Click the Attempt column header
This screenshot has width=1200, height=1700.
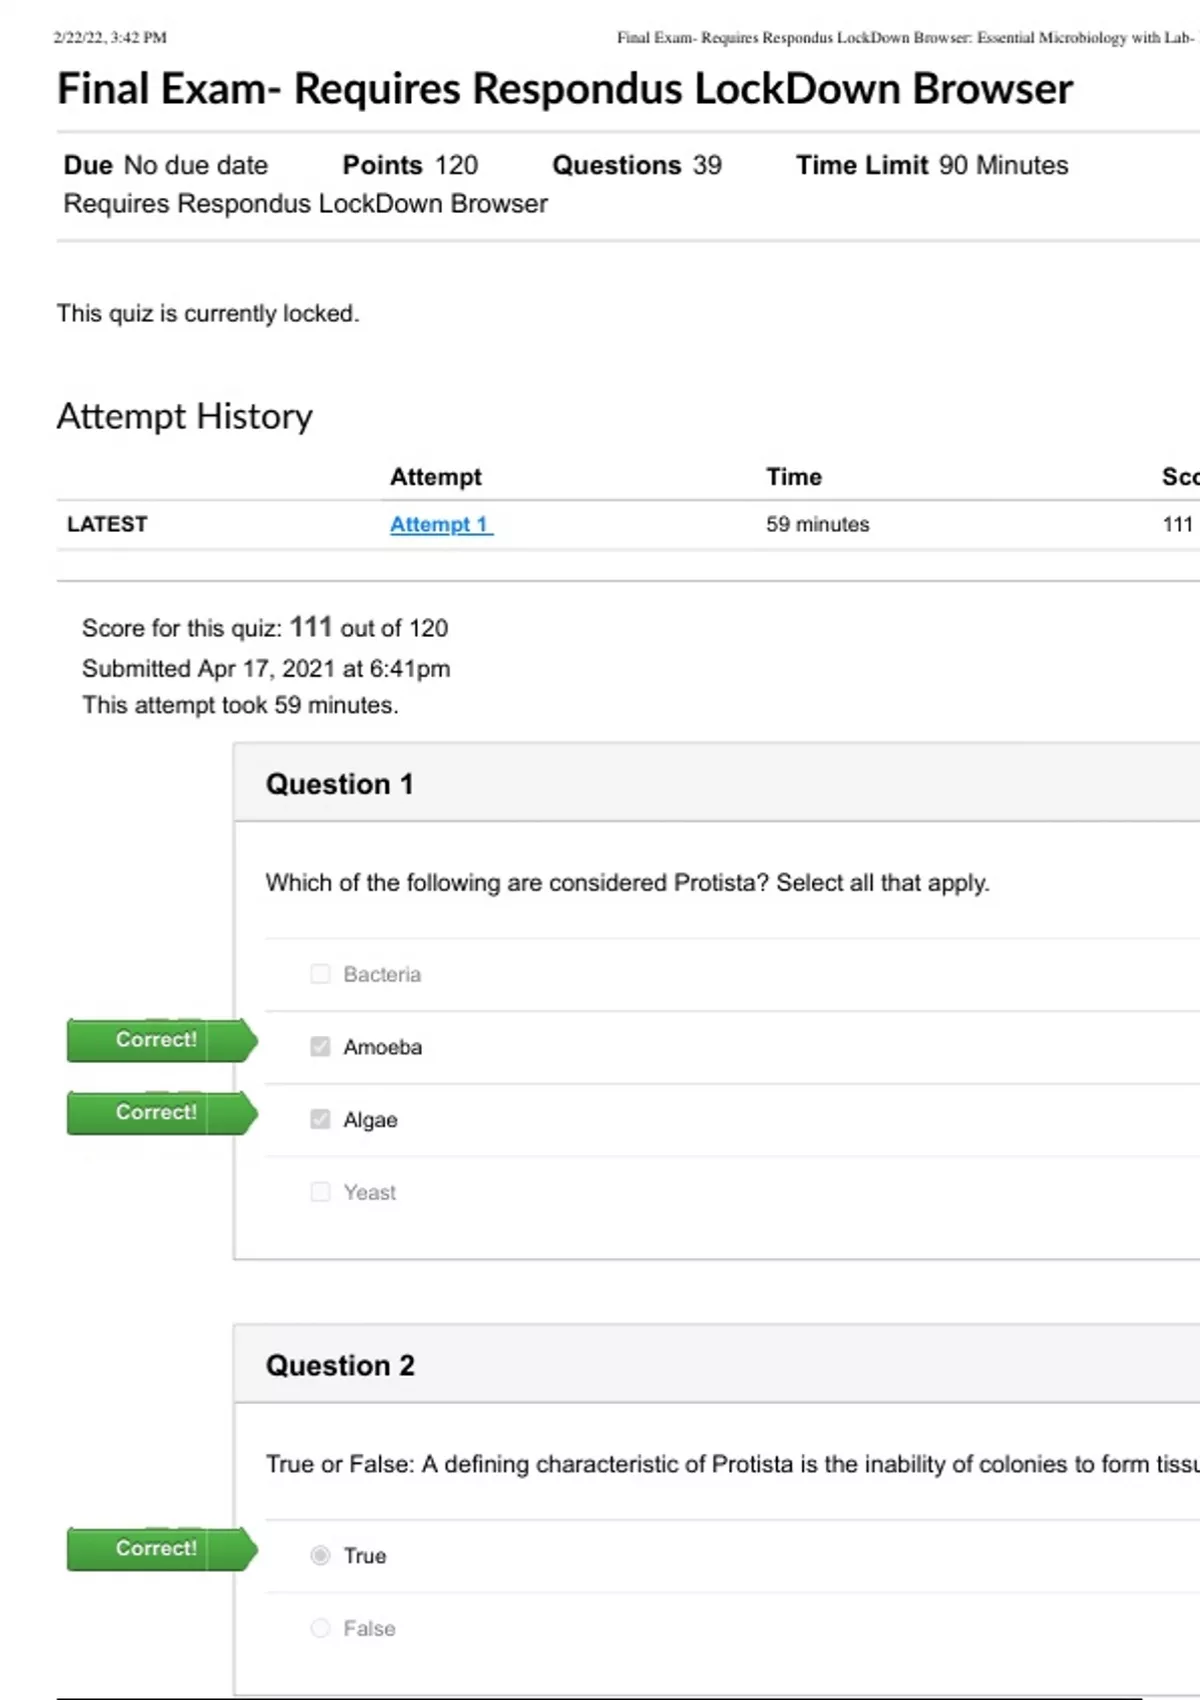pyautogui.click(x=435, y=477)
